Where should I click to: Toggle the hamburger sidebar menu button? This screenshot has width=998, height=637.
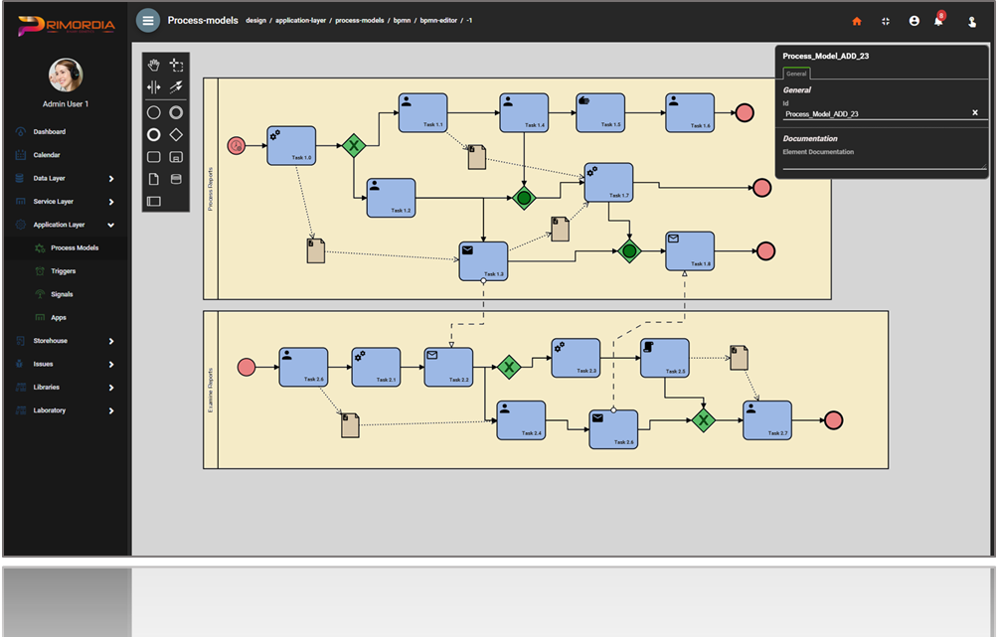[x=148, y=20]
